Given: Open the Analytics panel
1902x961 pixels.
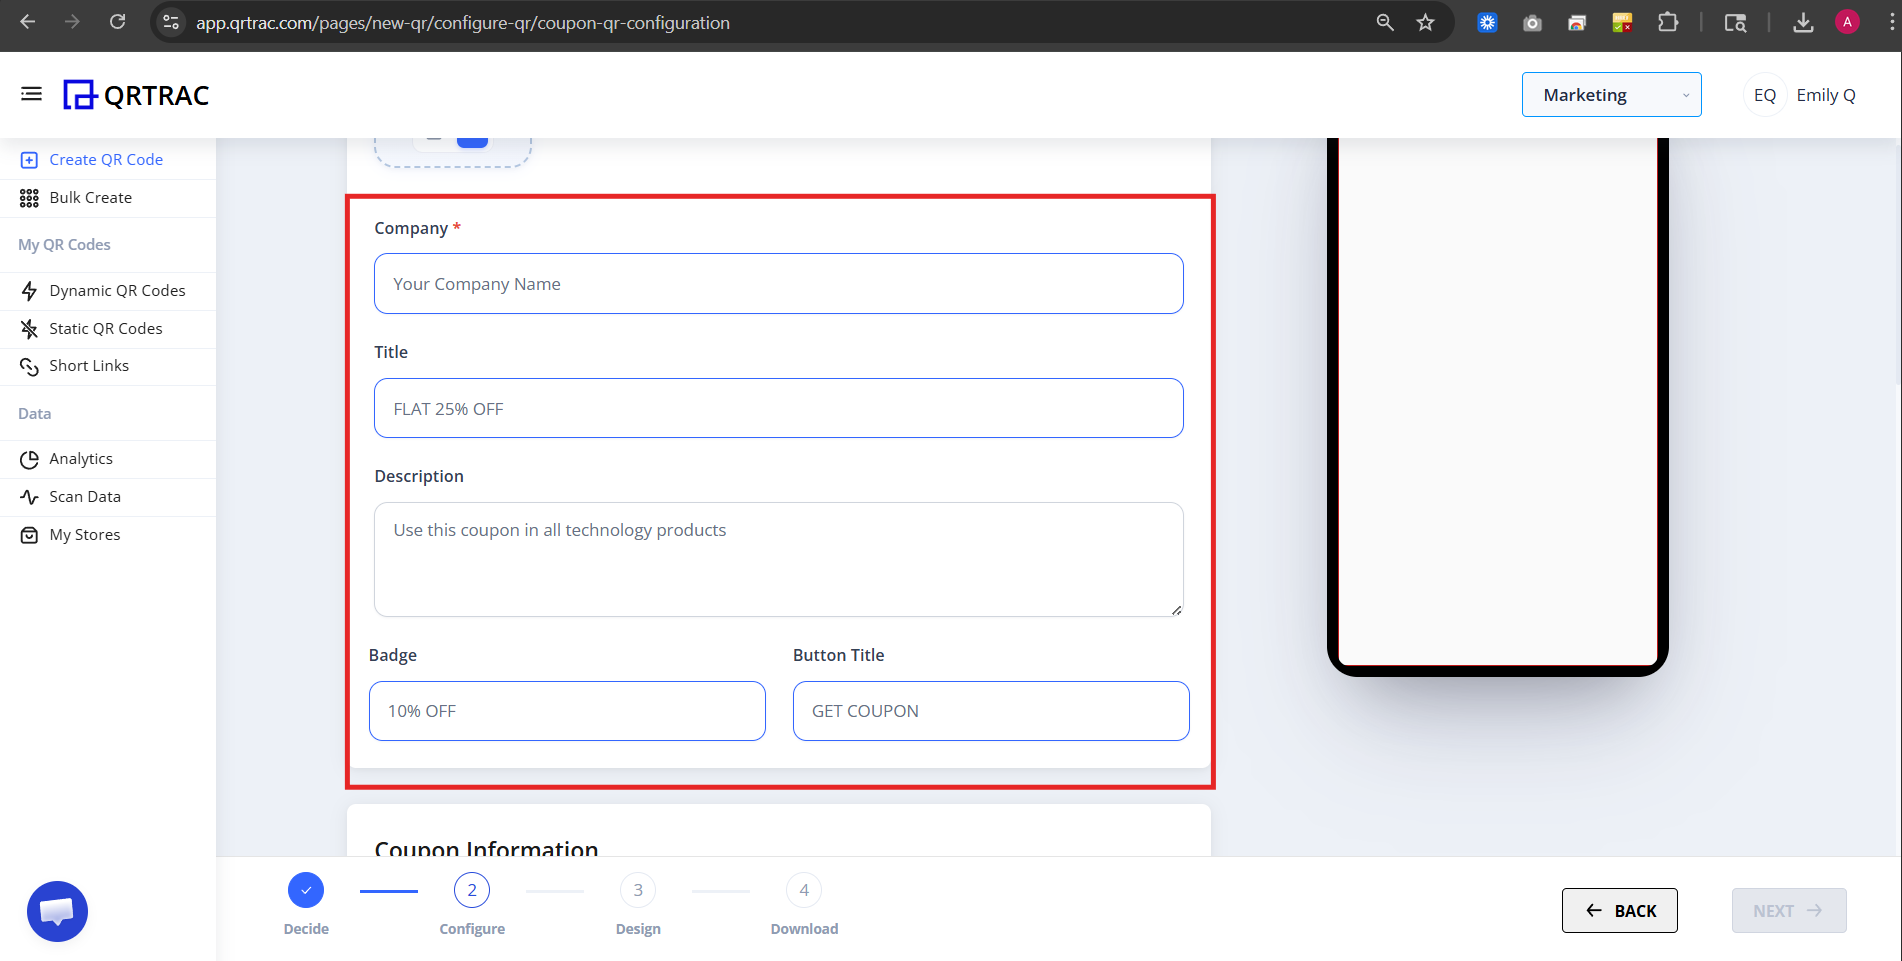Looking at the screenshot, I should 80,458.
